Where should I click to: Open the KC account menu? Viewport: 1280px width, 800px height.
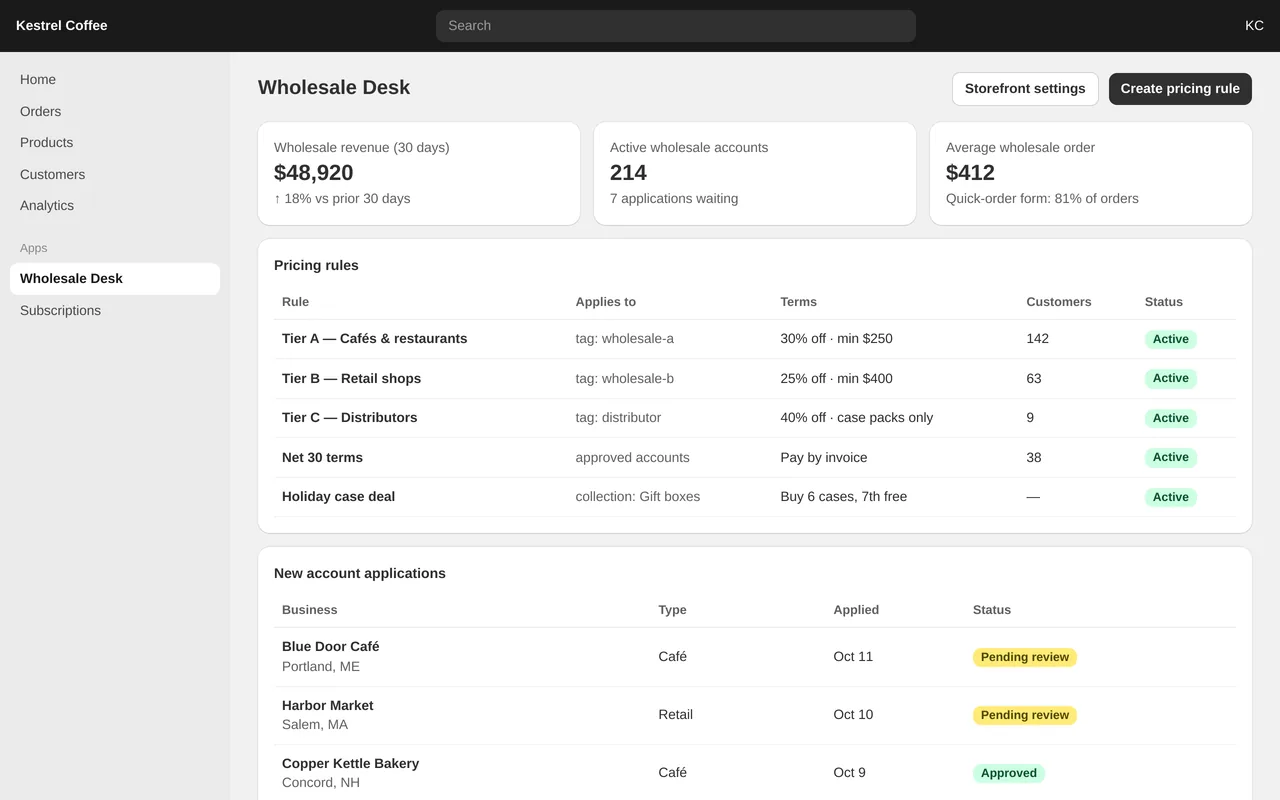[1254, 26]
